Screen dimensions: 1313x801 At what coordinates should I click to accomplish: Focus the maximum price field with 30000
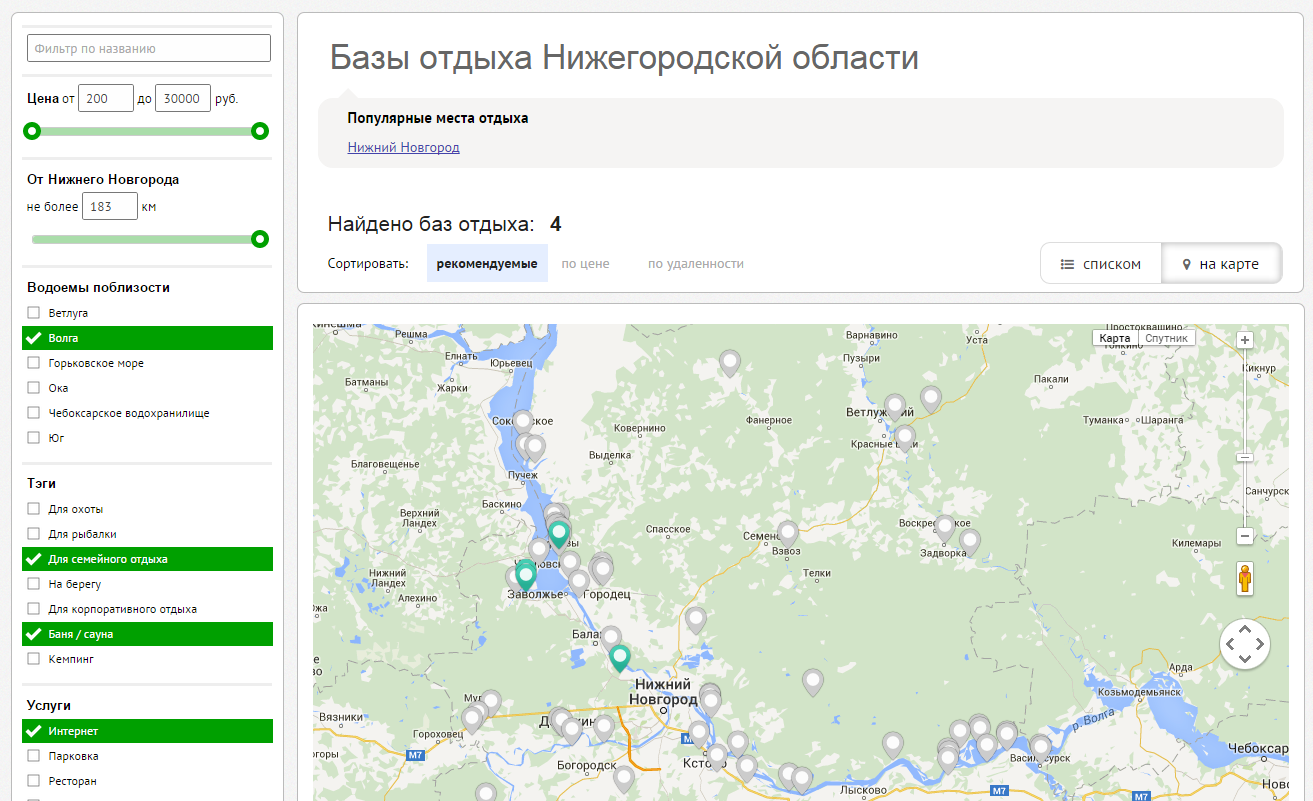point(183,98)
